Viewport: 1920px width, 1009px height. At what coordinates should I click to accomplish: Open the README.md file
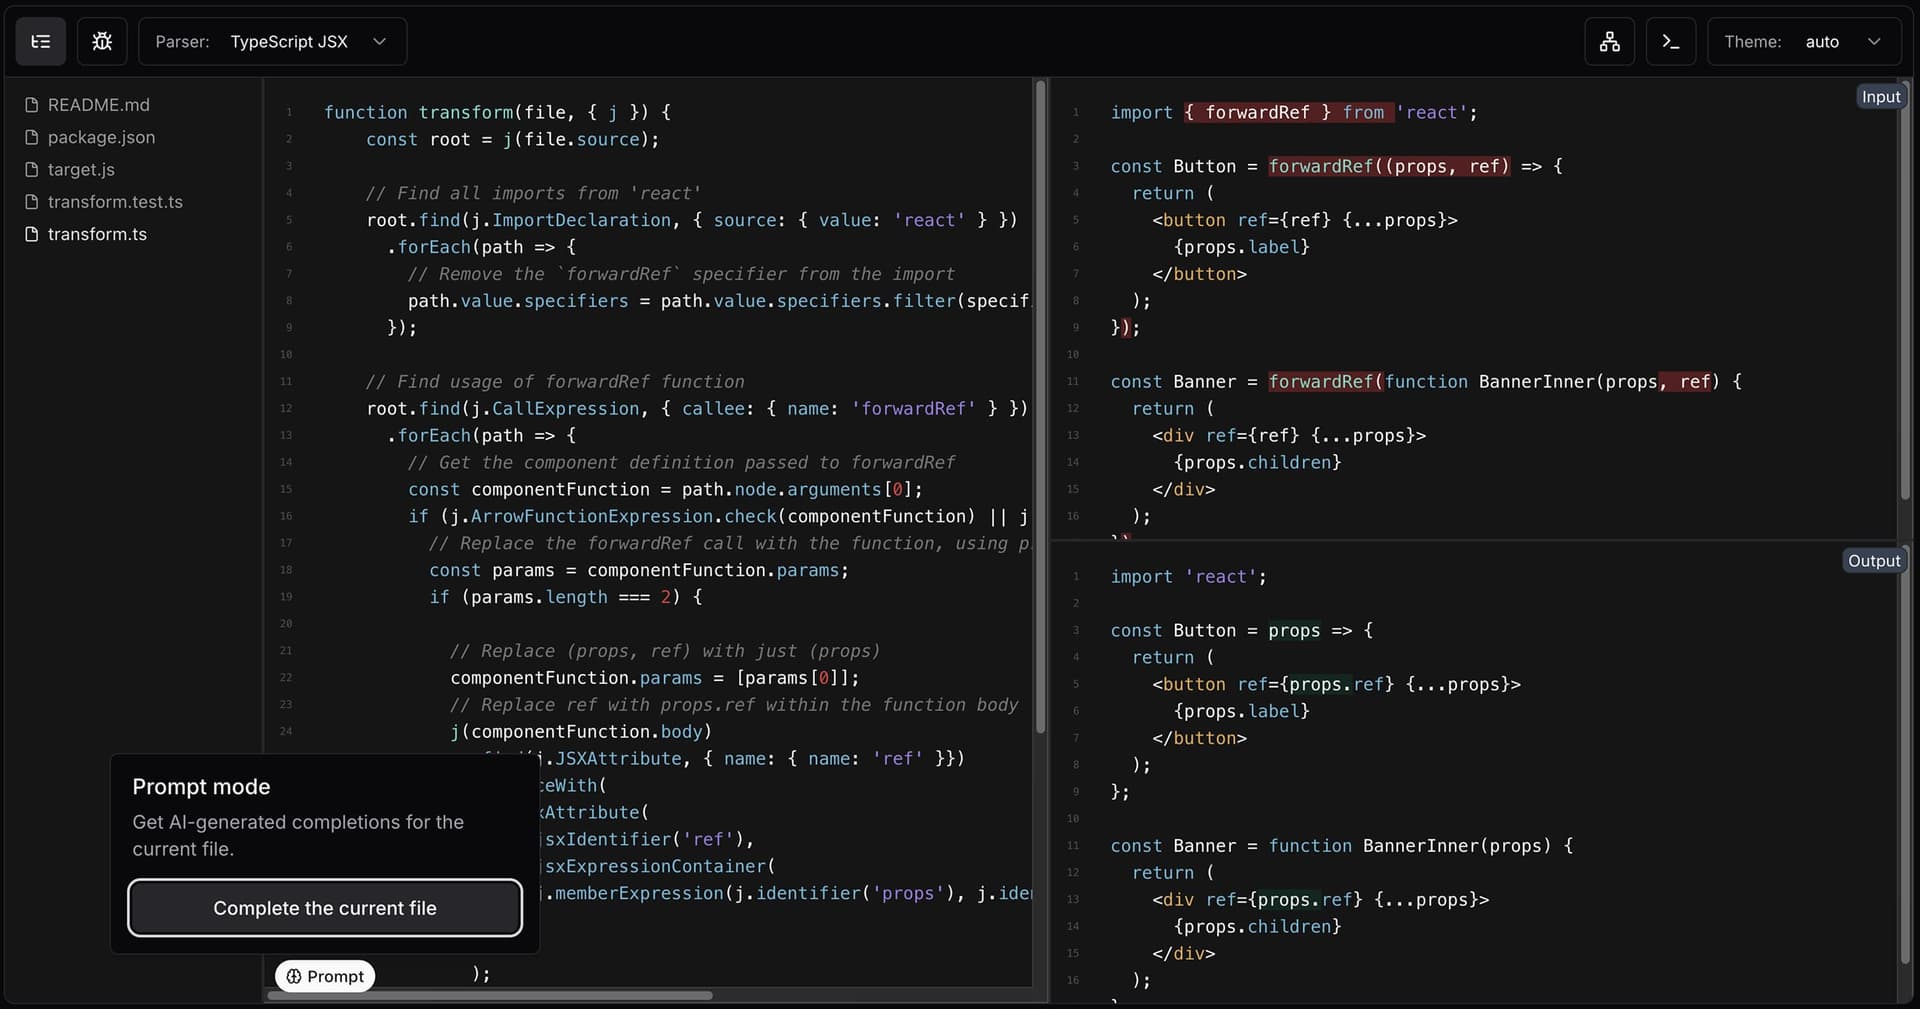click(98, 105)
